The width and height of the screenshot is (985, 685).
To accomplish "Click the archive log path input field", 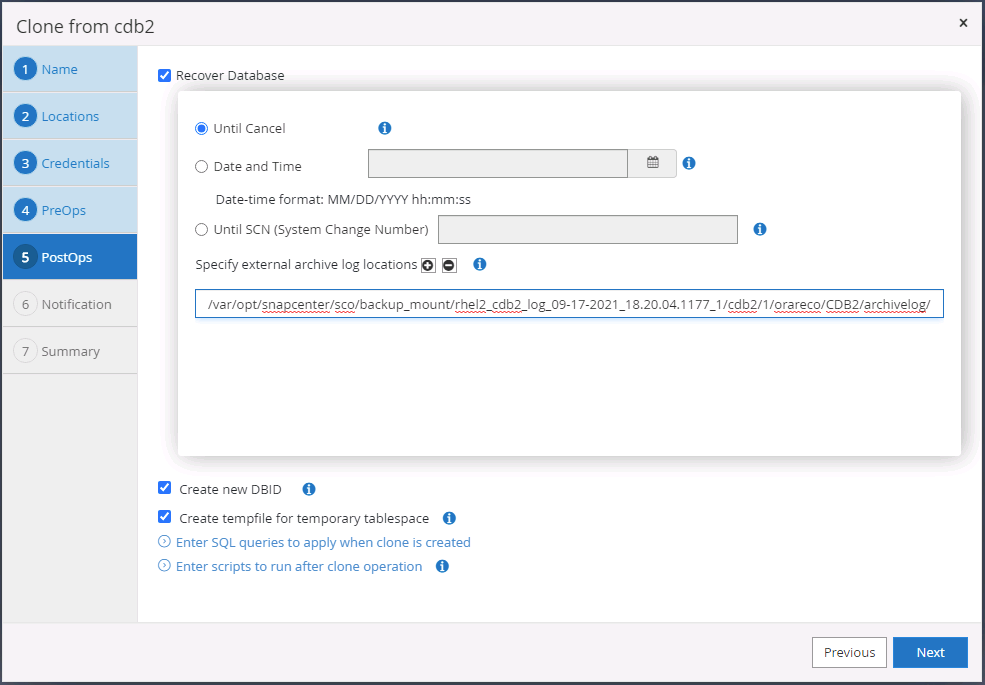I will click(x=569, y=305).
